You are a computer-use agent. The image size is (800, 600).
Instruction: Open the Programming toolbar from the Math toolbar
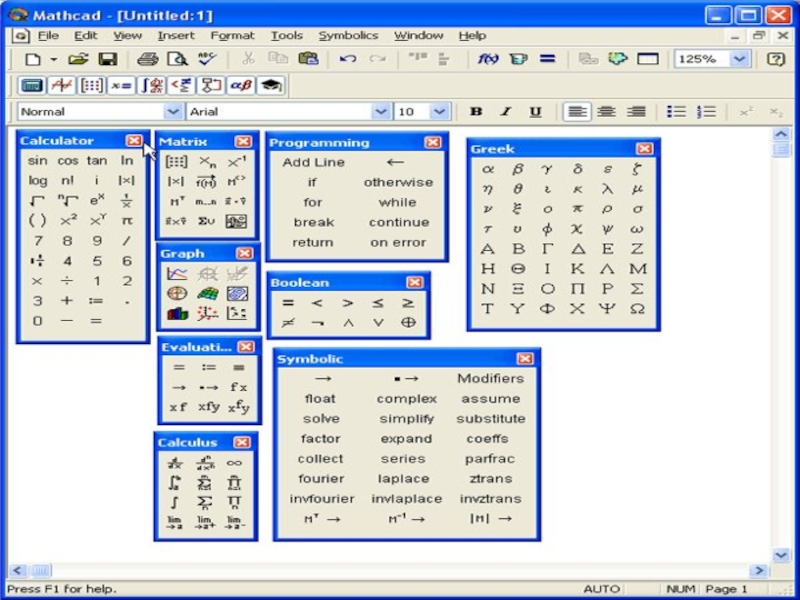coord(211,86)
